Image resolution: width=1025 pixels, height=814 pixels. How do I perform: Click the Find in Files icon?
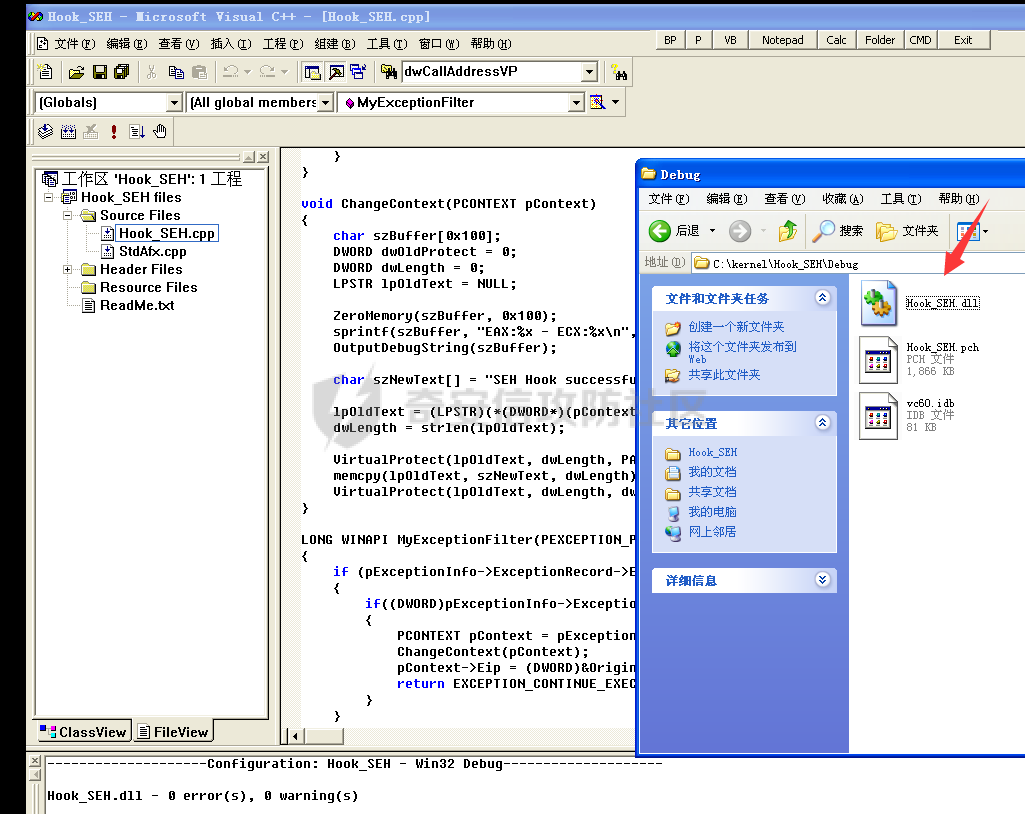pyautogui.click(x=389, y=72)
